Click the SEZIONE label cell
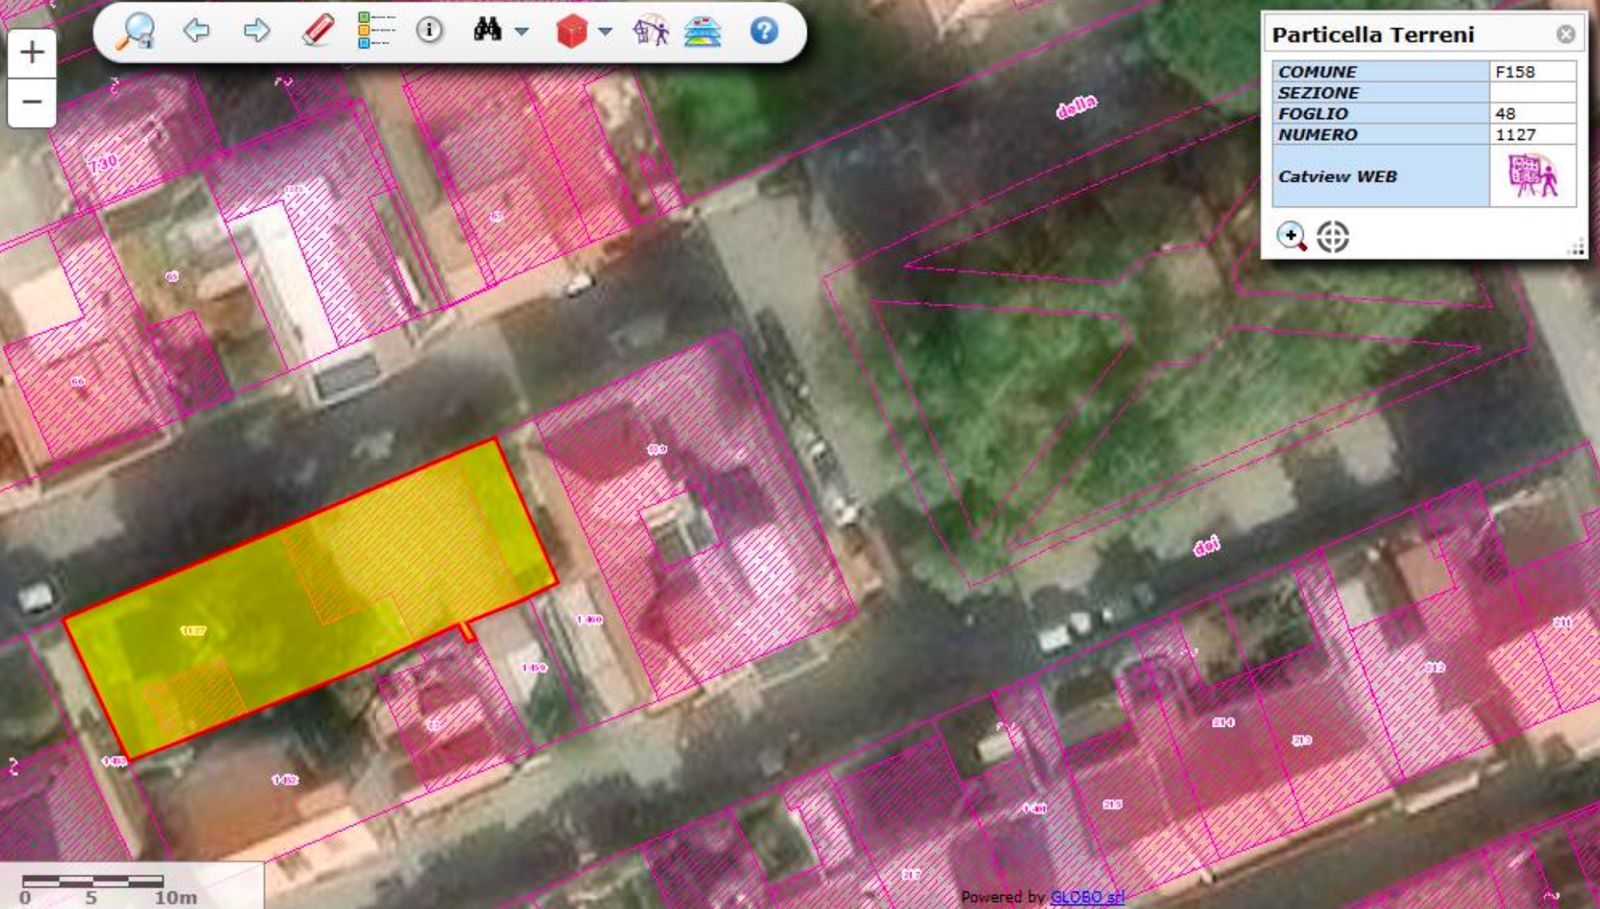This screenshot has height=909, width=1600. click(1381, 93)
